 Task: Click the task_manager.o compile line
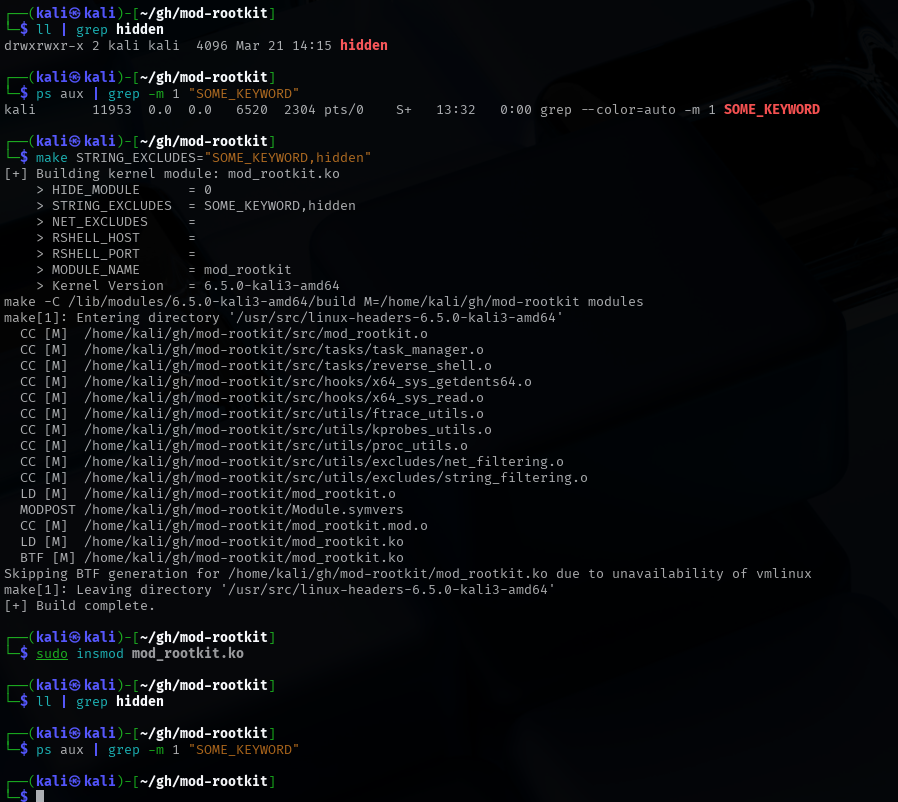(x=252, y=350)
